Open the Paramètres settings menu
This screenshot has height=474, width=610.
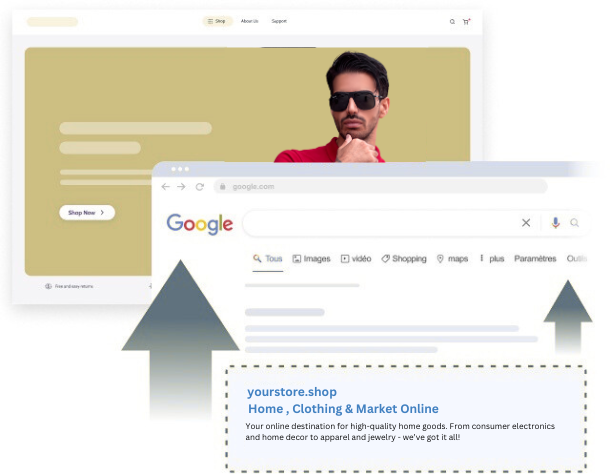[x=535, y=259]
